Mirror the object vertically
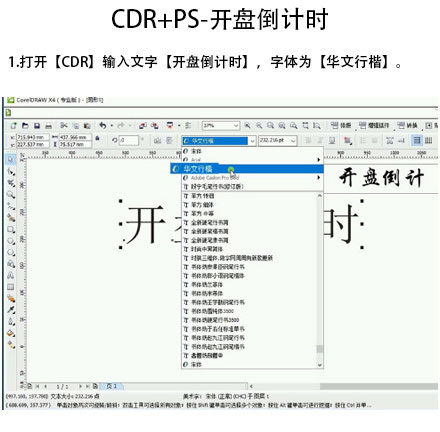440x432 pixels. pyautogui.click(x=169, y=140)
